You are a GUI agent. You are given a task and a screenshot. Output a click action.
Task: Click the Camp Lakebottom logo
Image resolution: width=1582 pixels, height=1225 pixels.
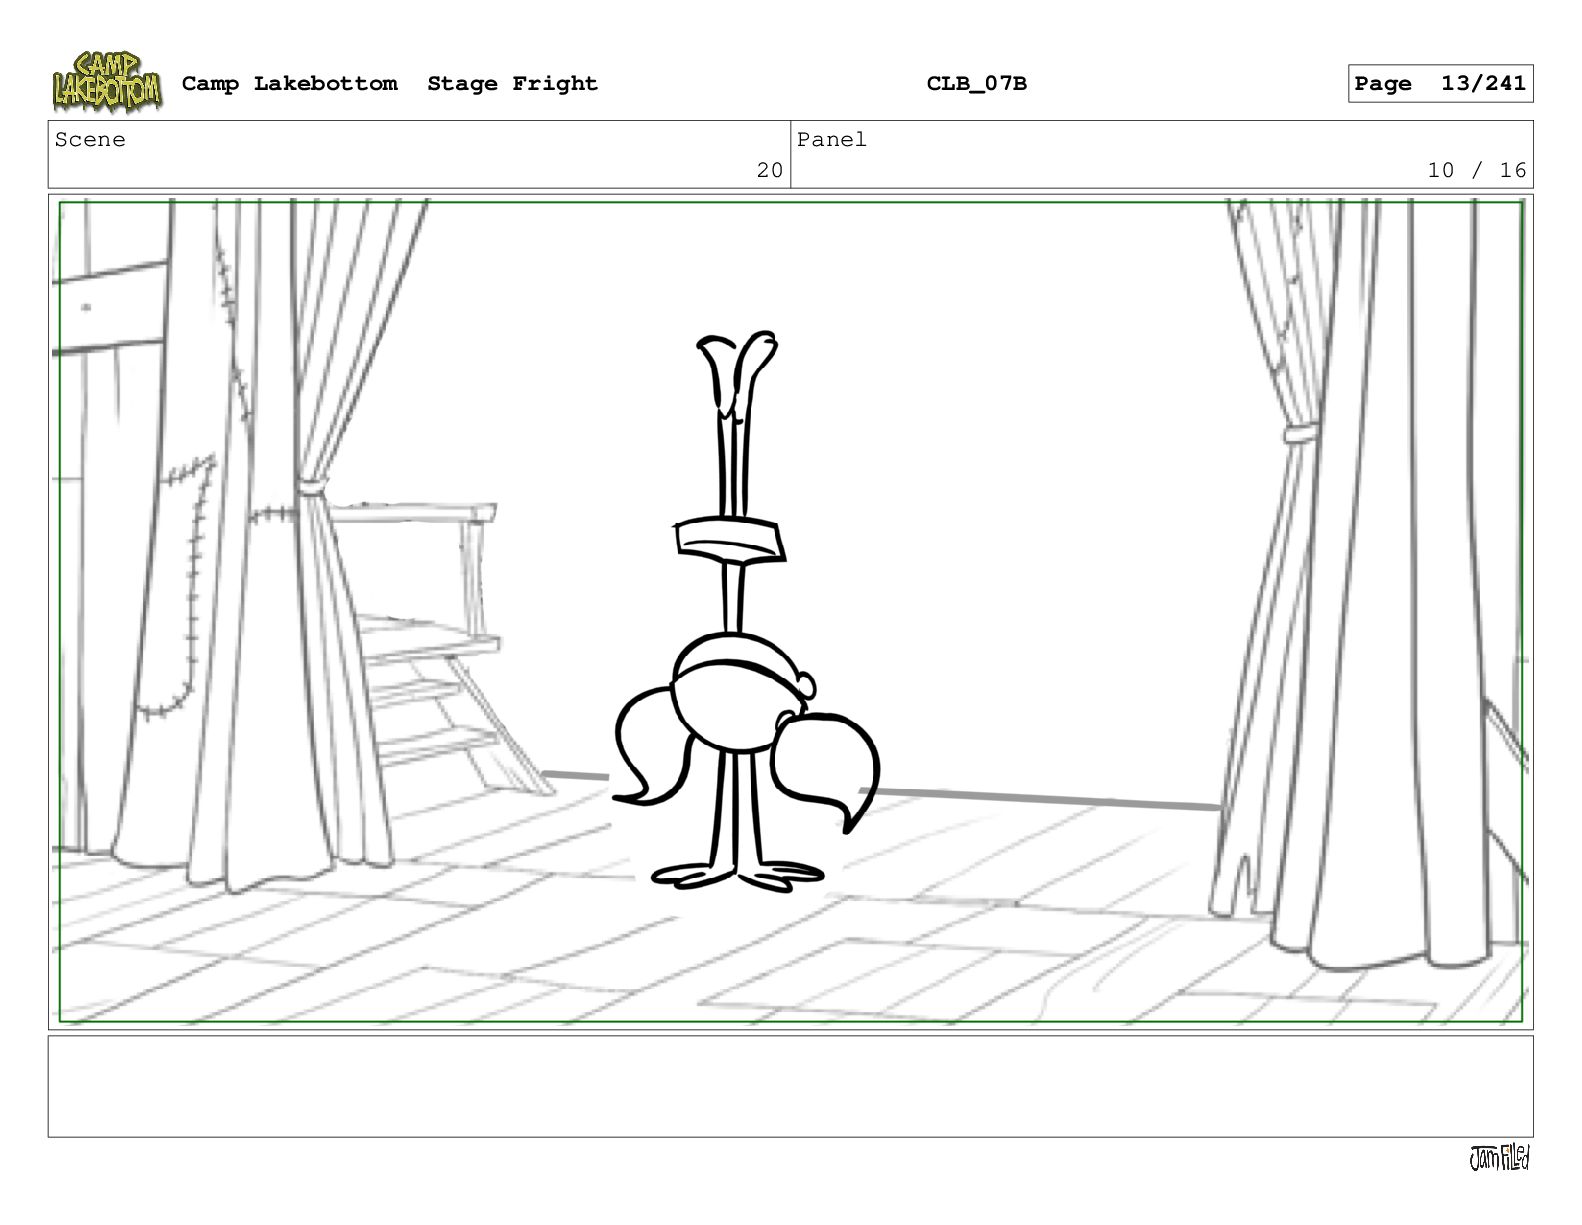click(107, 82)
